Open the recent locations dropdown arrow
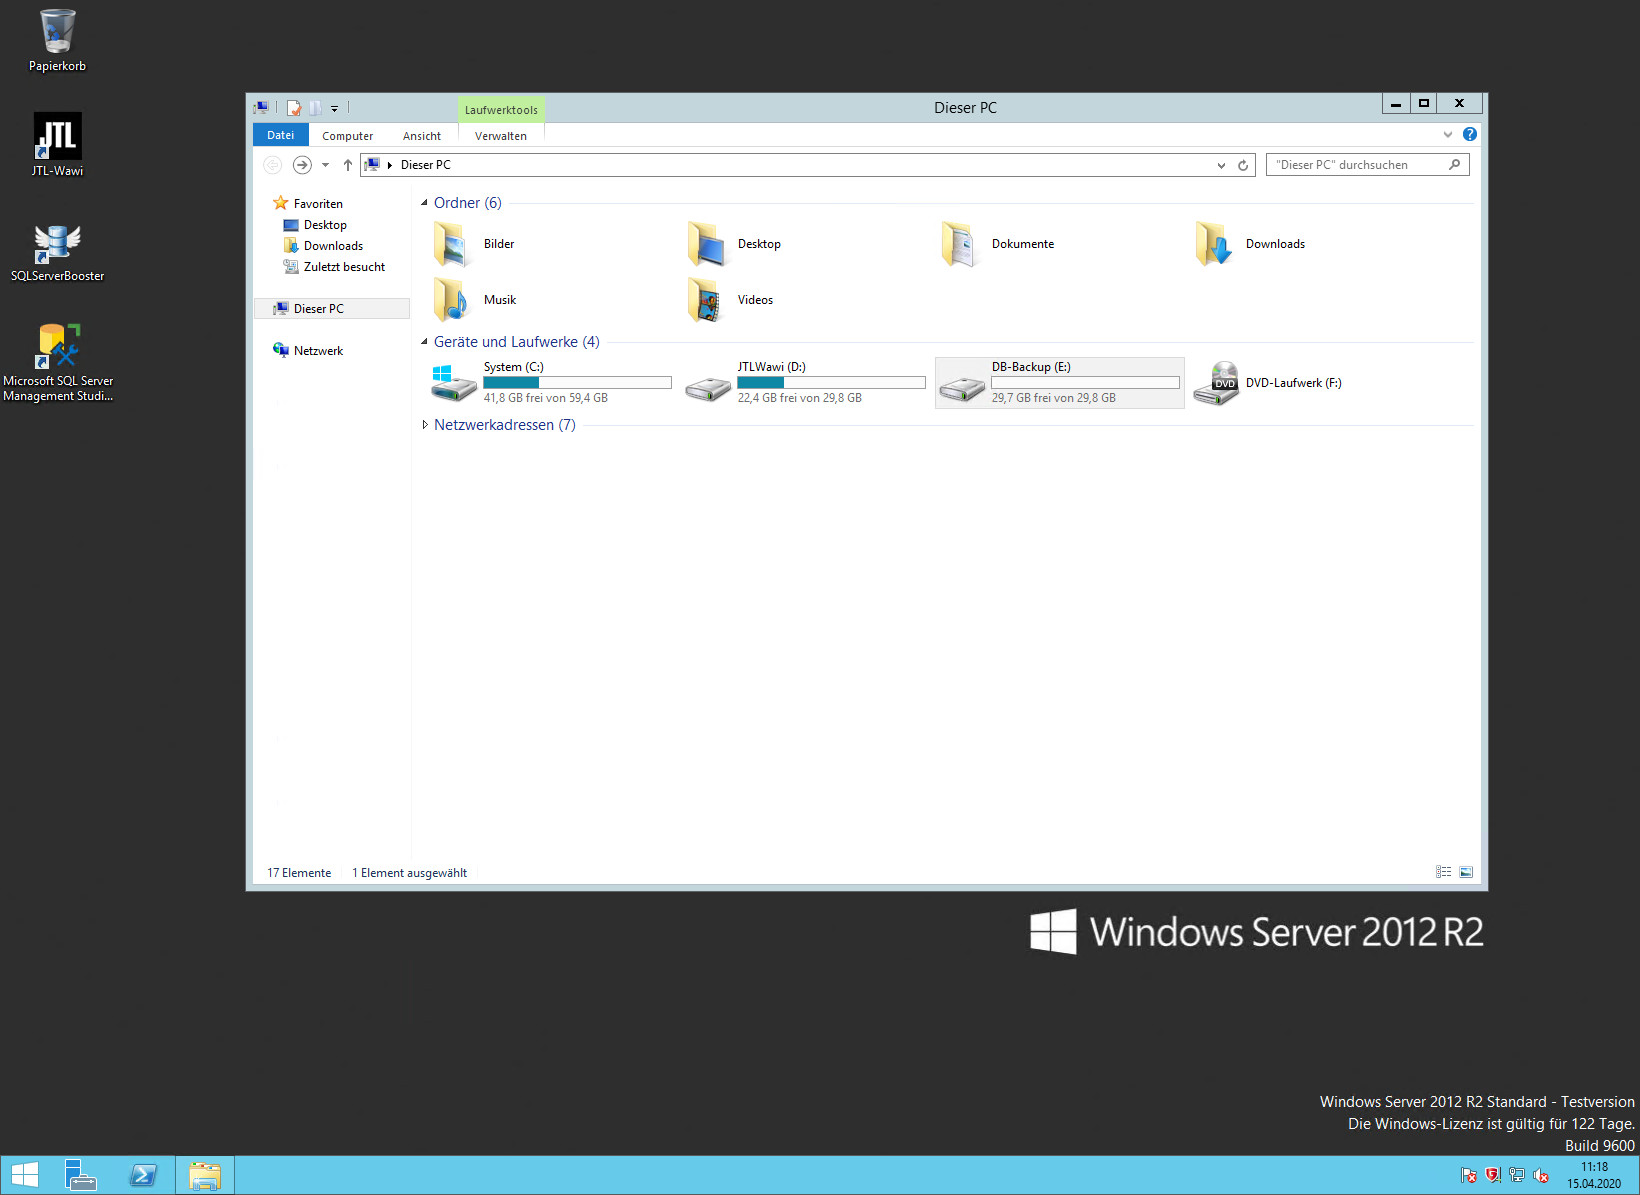1640x1195 pixels. [325, 165]
